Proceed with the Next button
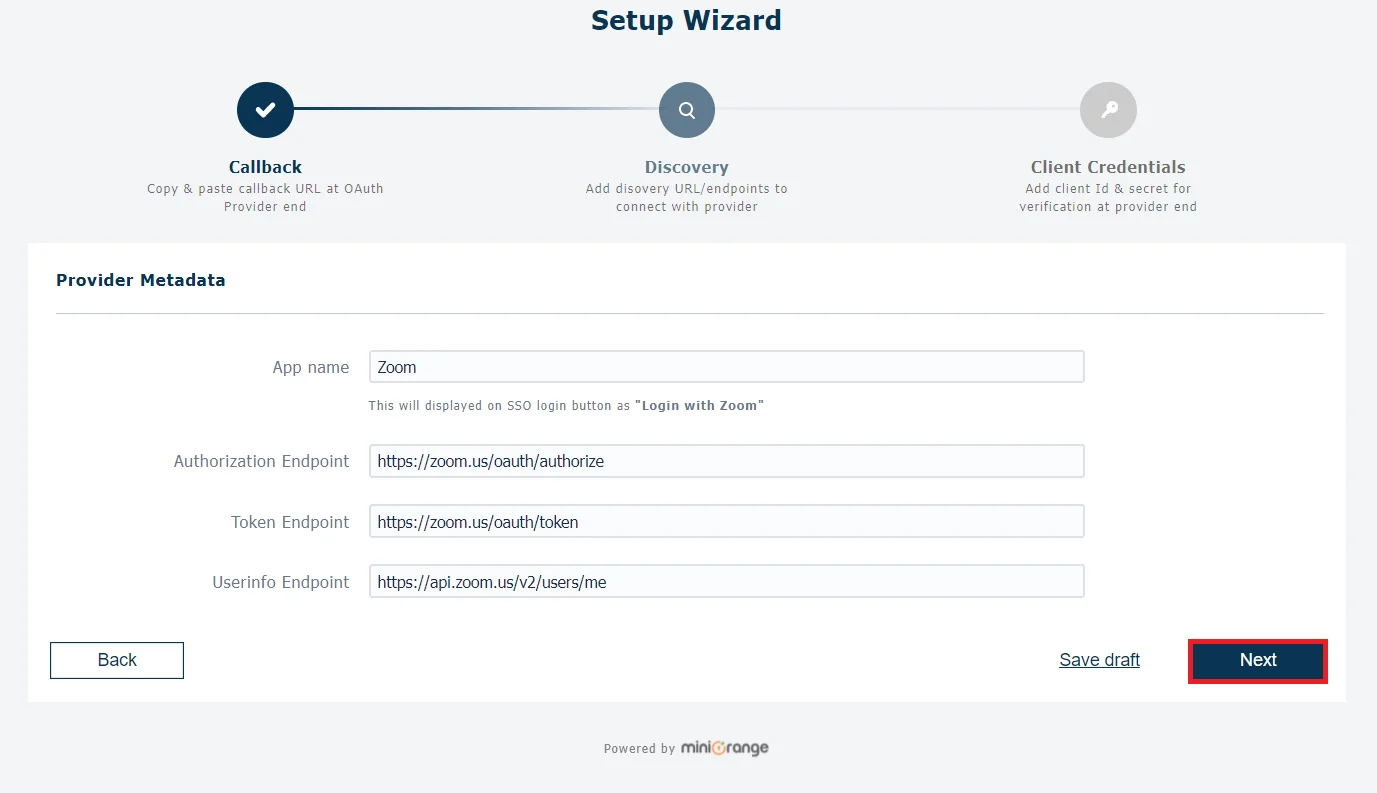This screenshot has width=1377, height=793. point(1258,661)
